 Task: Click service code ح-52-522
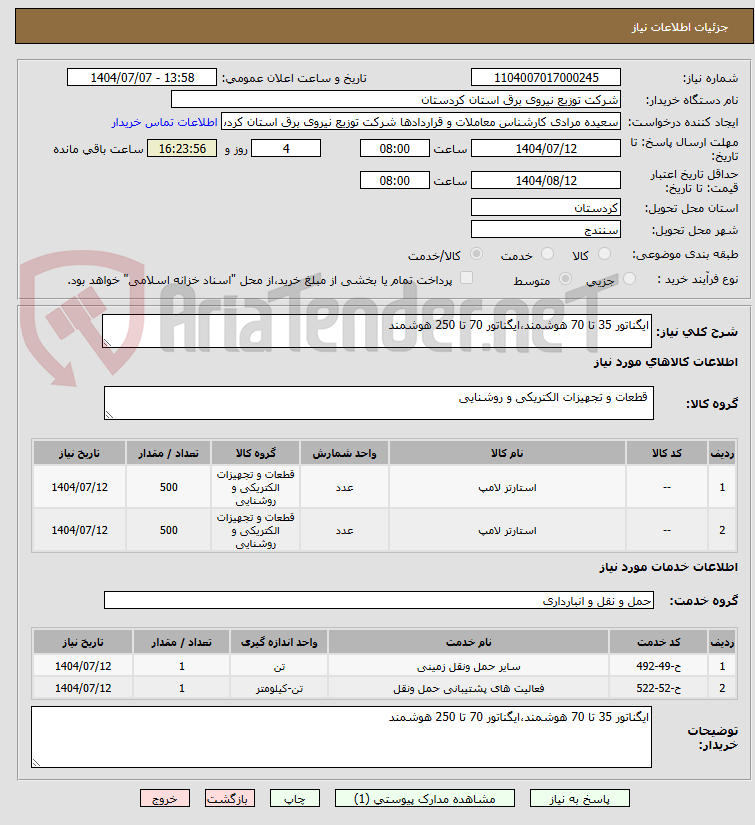[658, 688]
